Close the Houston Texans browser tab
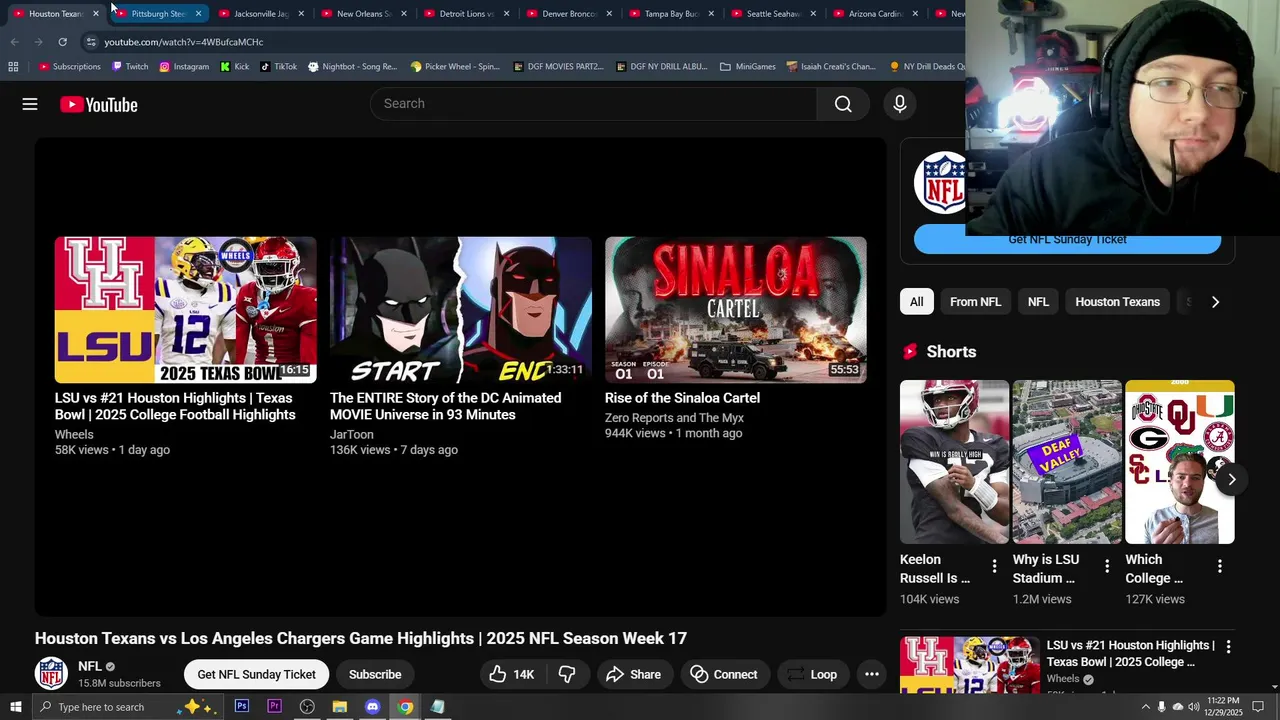 (x=96, y=14)
